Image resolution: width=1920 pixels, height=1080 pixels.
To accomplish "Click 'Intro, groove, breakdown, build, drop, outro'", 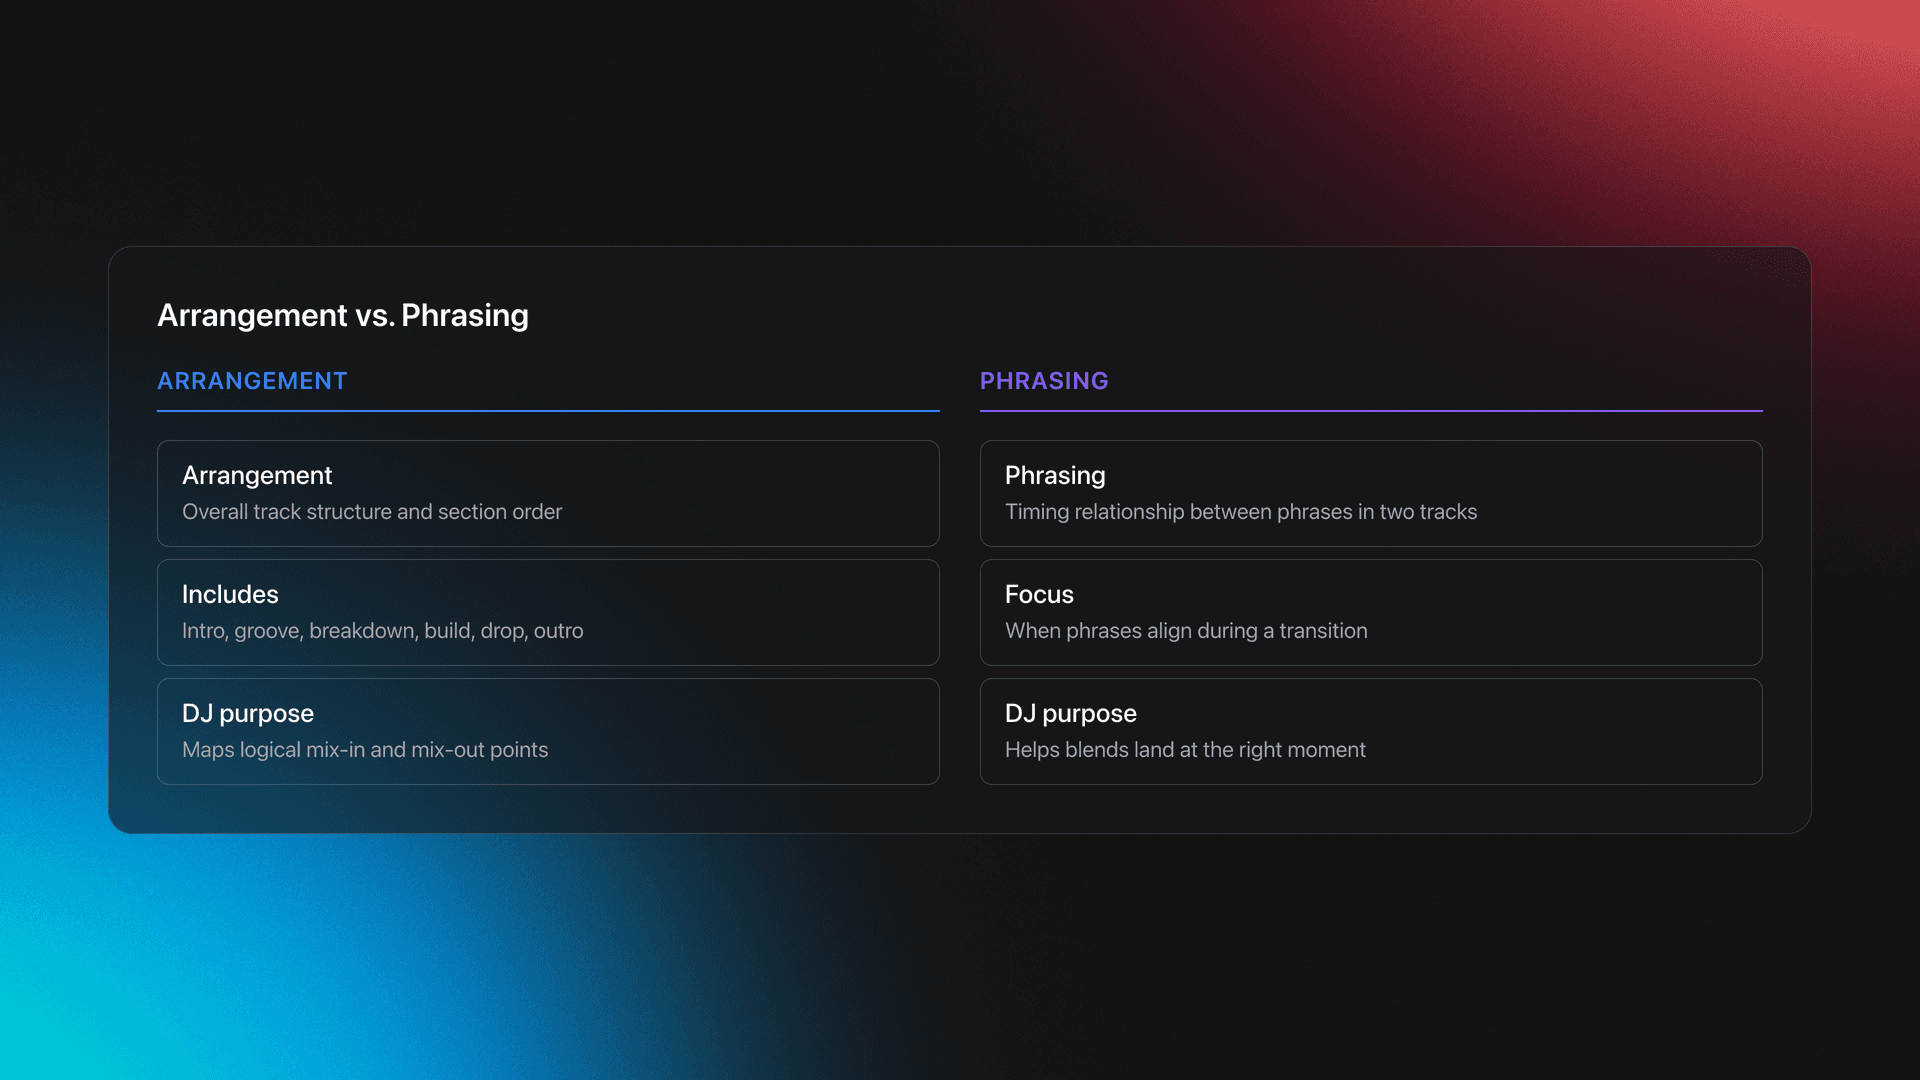I will coord(382,631).
